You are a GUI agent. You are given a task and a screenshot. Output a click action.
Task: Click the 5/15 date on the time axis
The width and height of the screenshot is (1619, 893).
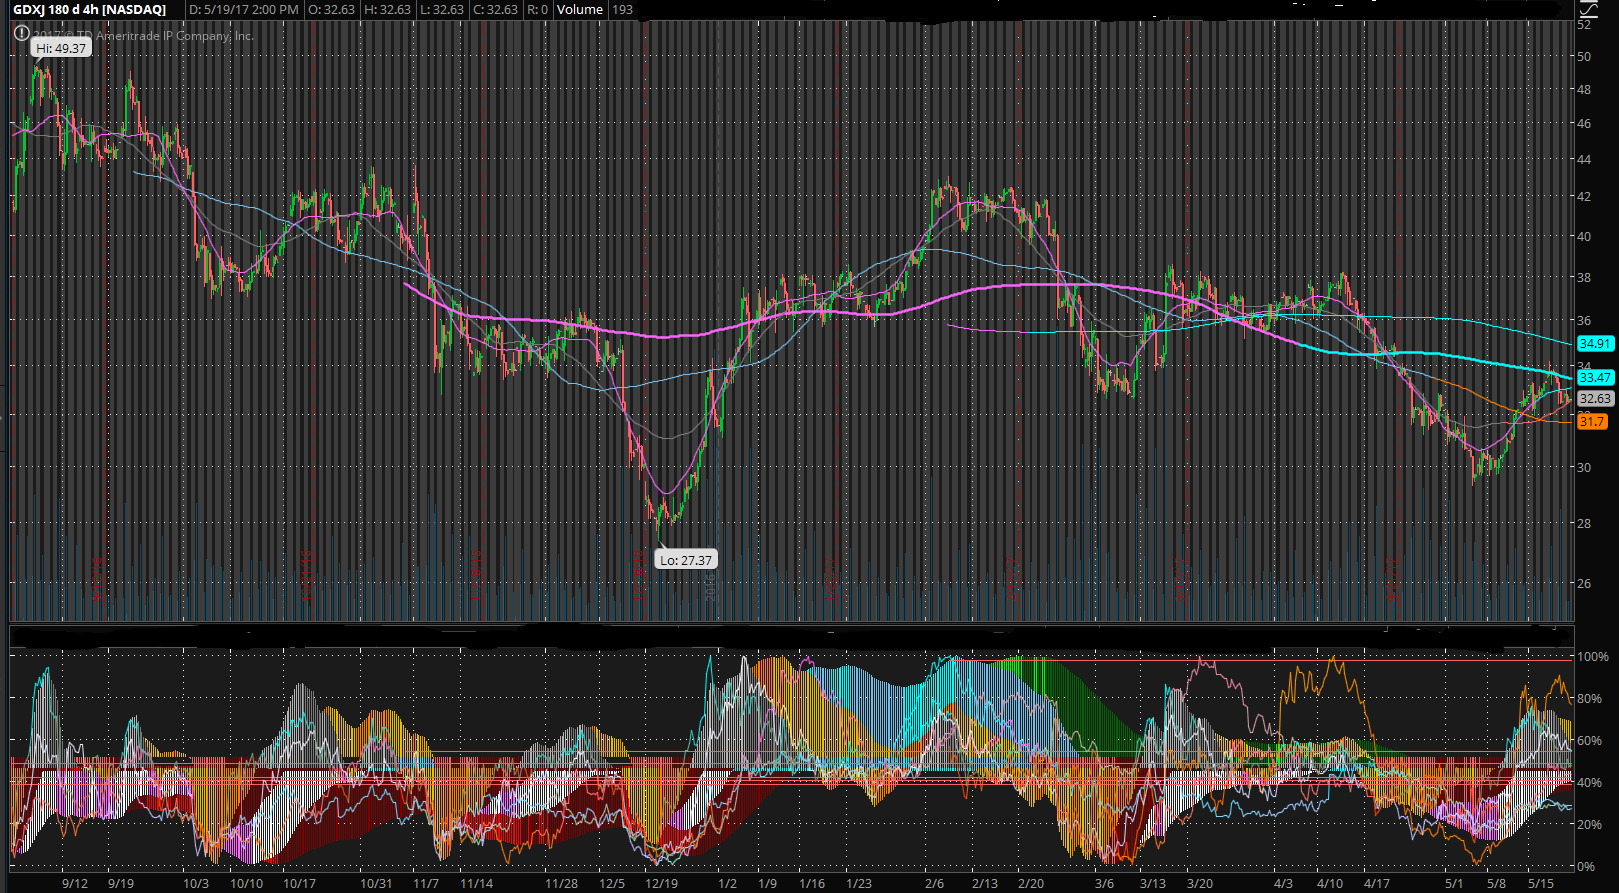pyautogui.click(x=1540, y=884)
